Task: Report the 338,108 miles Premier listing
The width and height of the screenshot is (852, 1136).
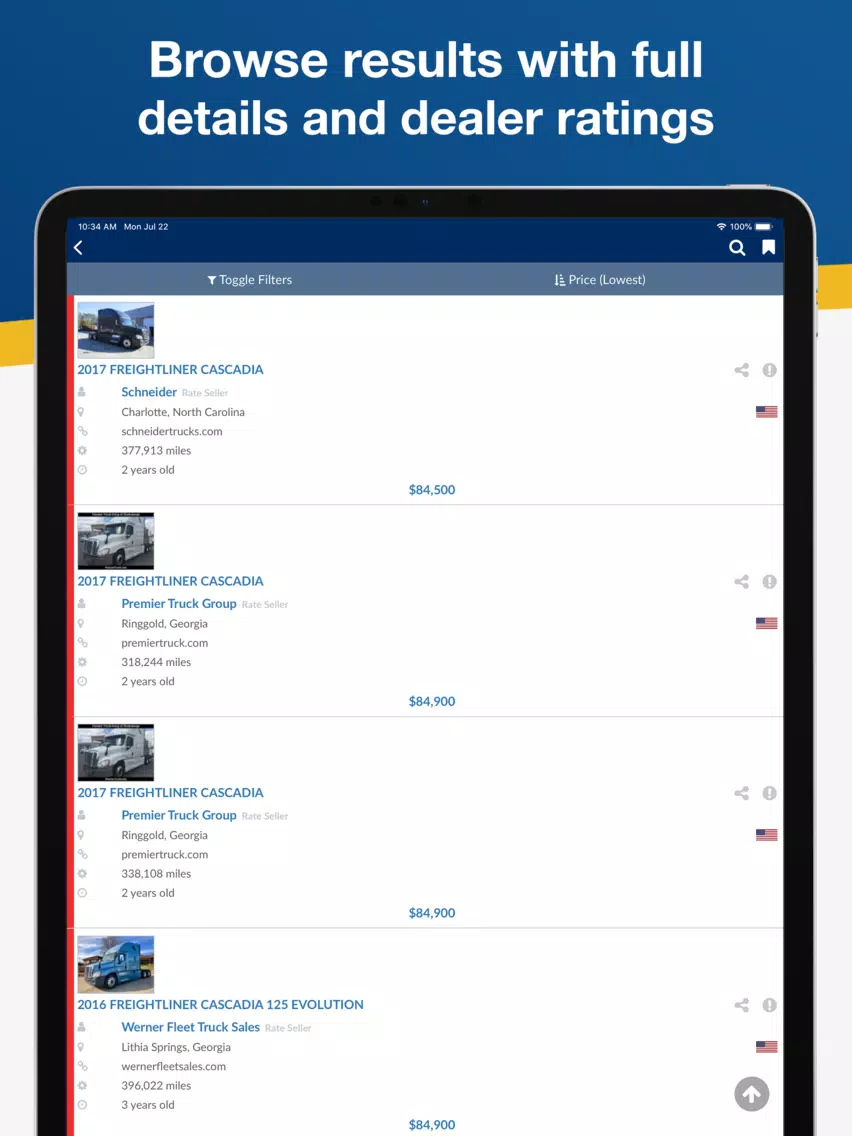Action: point(769,793)
